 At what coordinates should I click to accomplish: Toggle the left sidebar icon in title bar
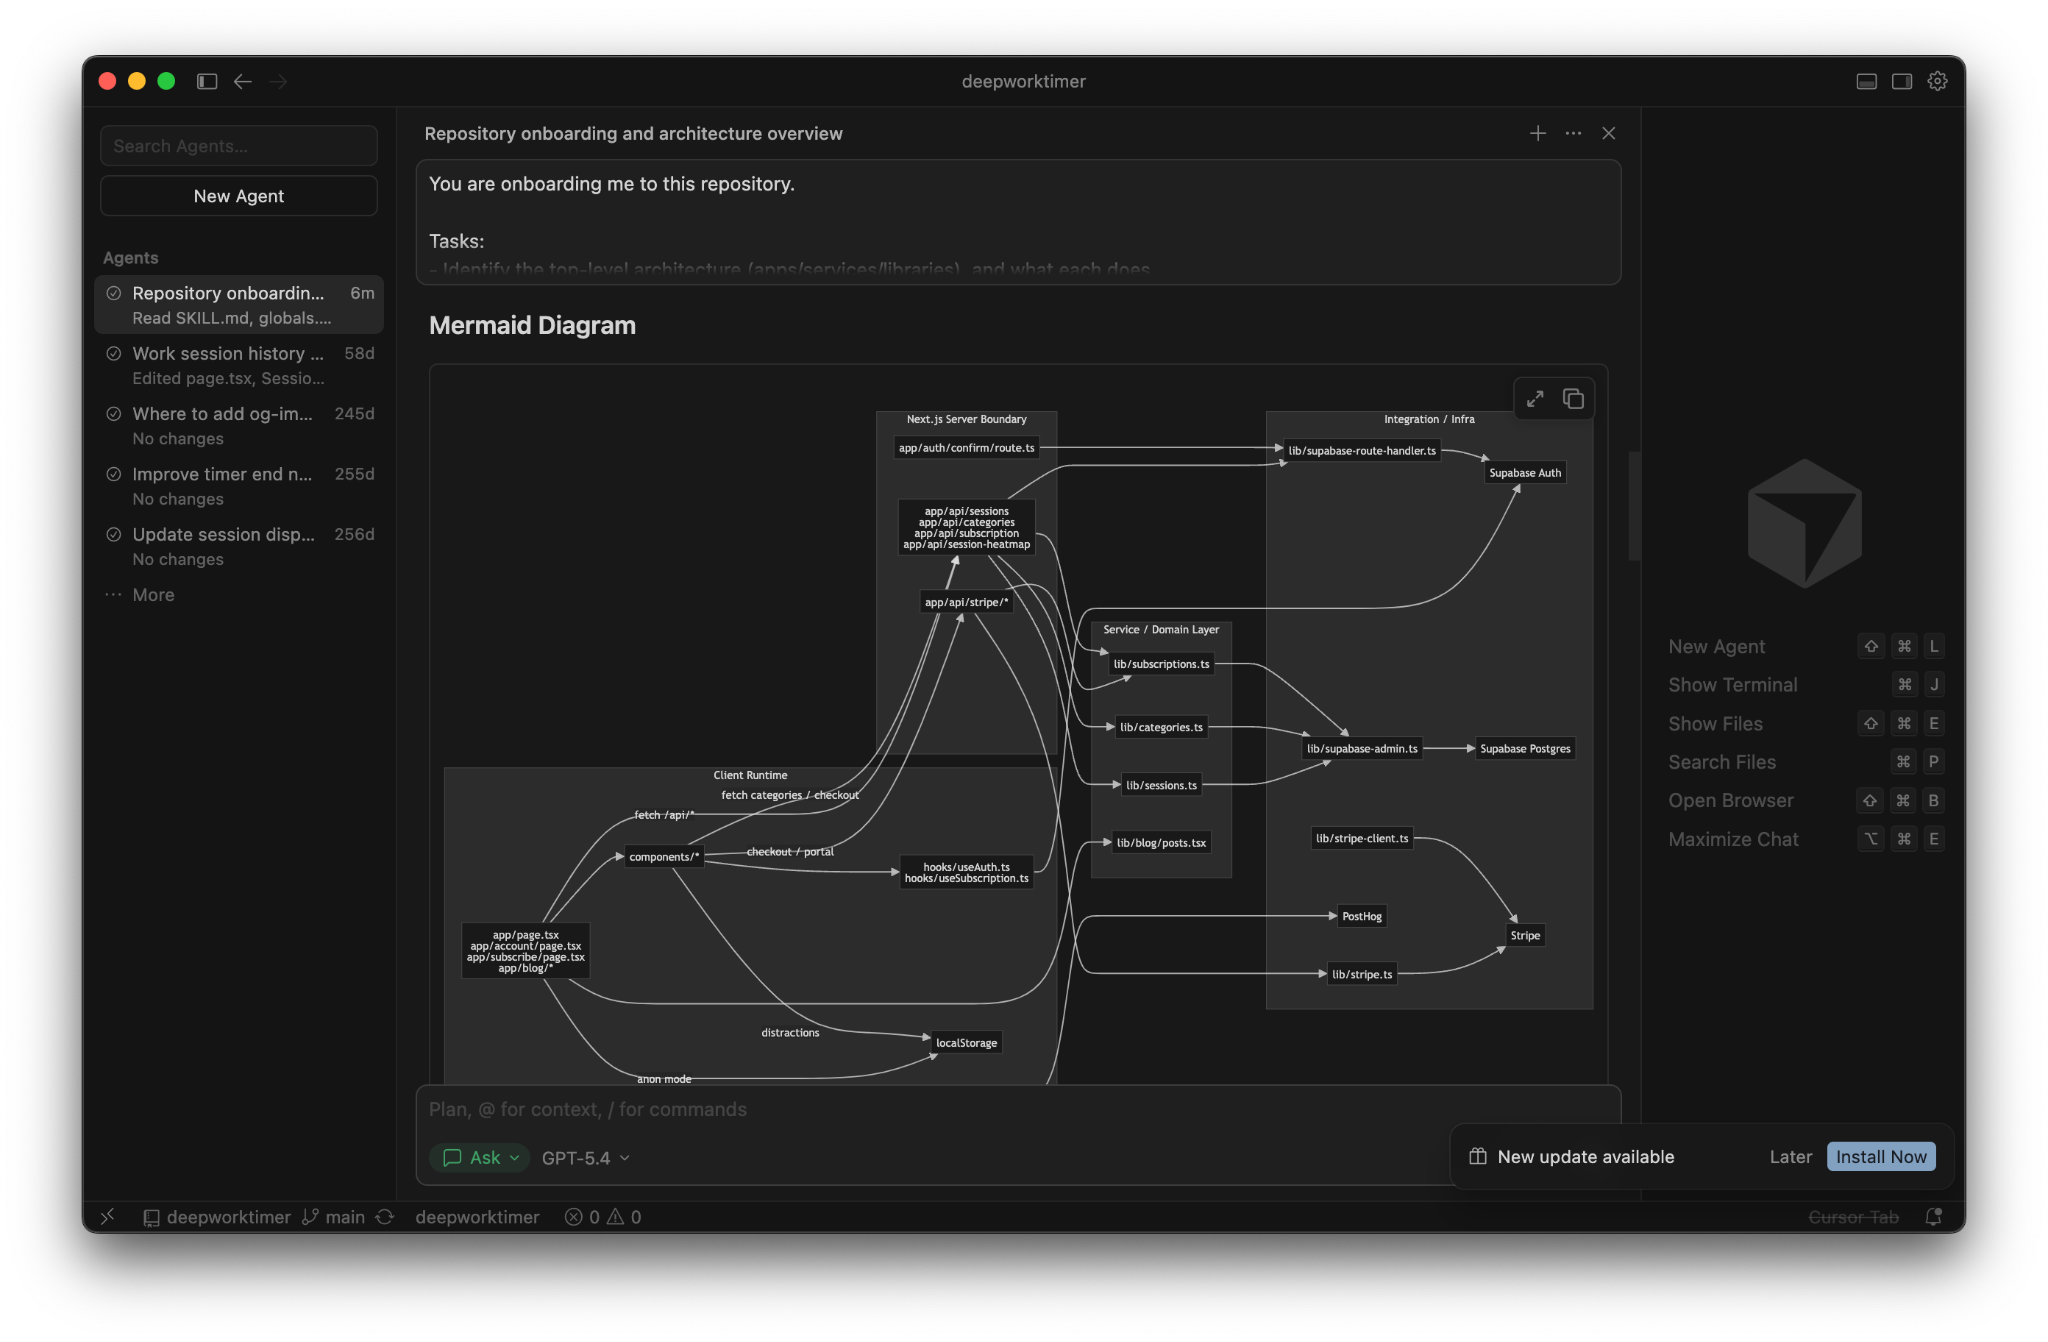(x=207, y=81)
